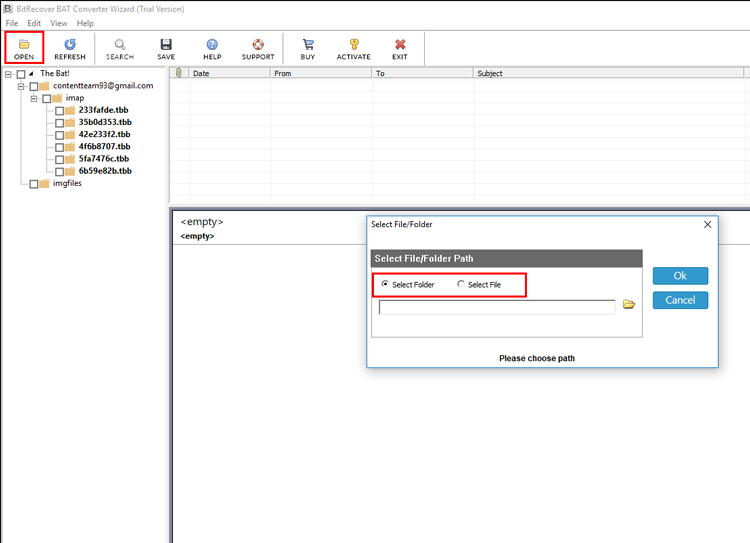This screenshot has height=543, width=750.
Task: Click the contentteam93@gmail.com folder icon
Action: (44, 86)
